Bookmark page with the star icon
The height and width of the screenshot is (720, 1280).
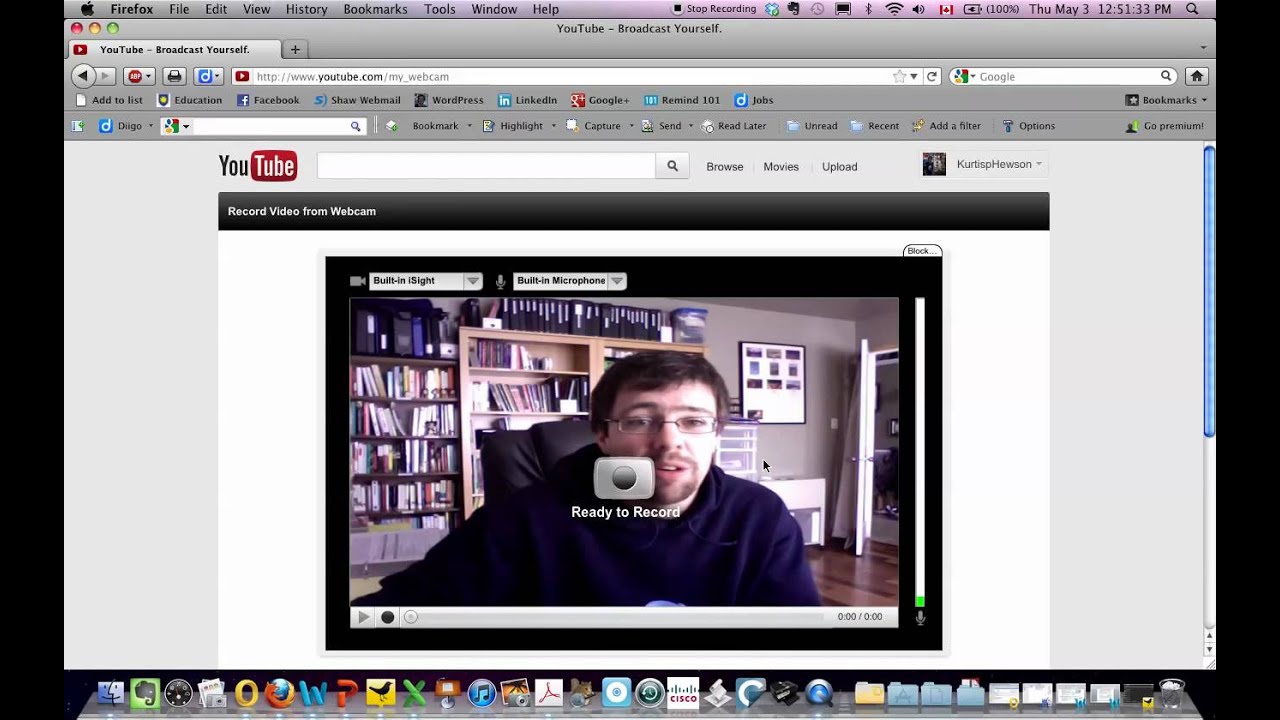coord(899,76)
